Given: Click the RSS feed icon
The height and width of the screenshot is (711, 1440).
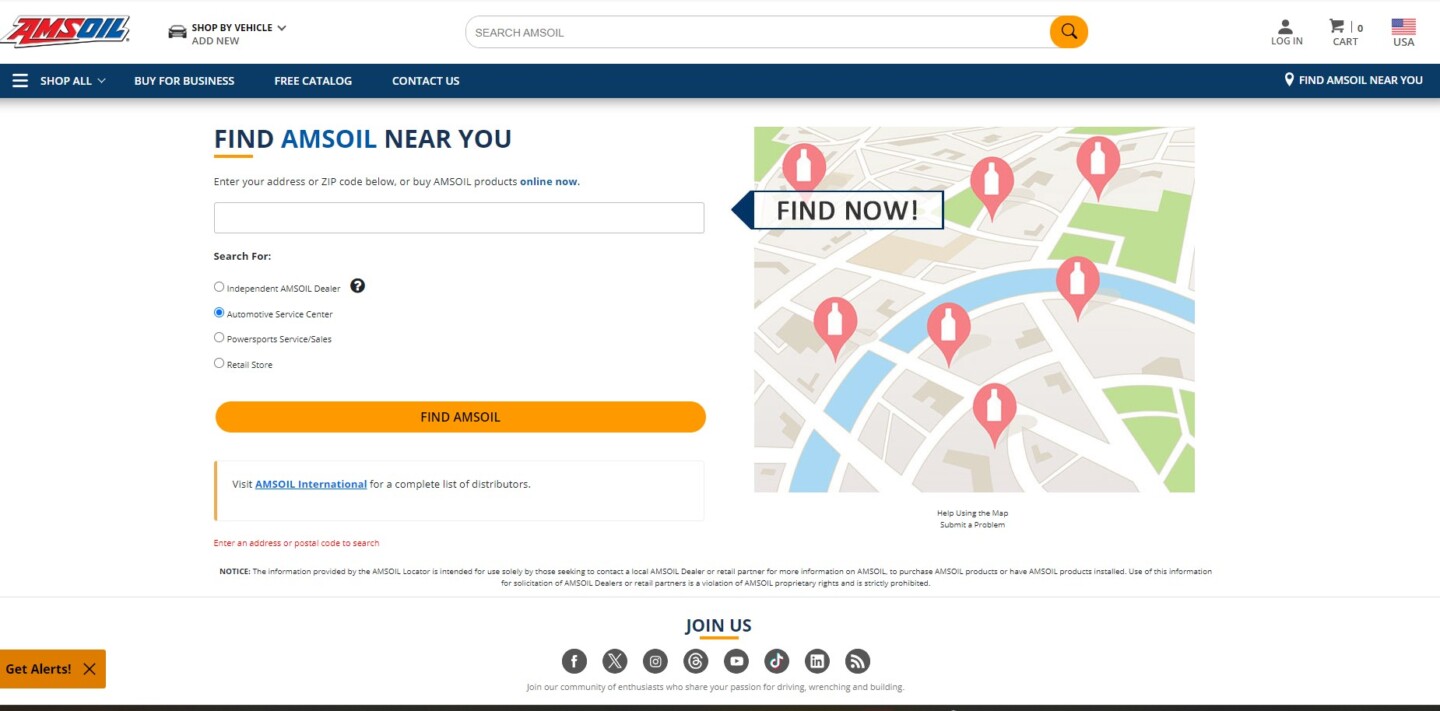Looking at the screenshot, I should pyautogui.click(x=857, y=661).
